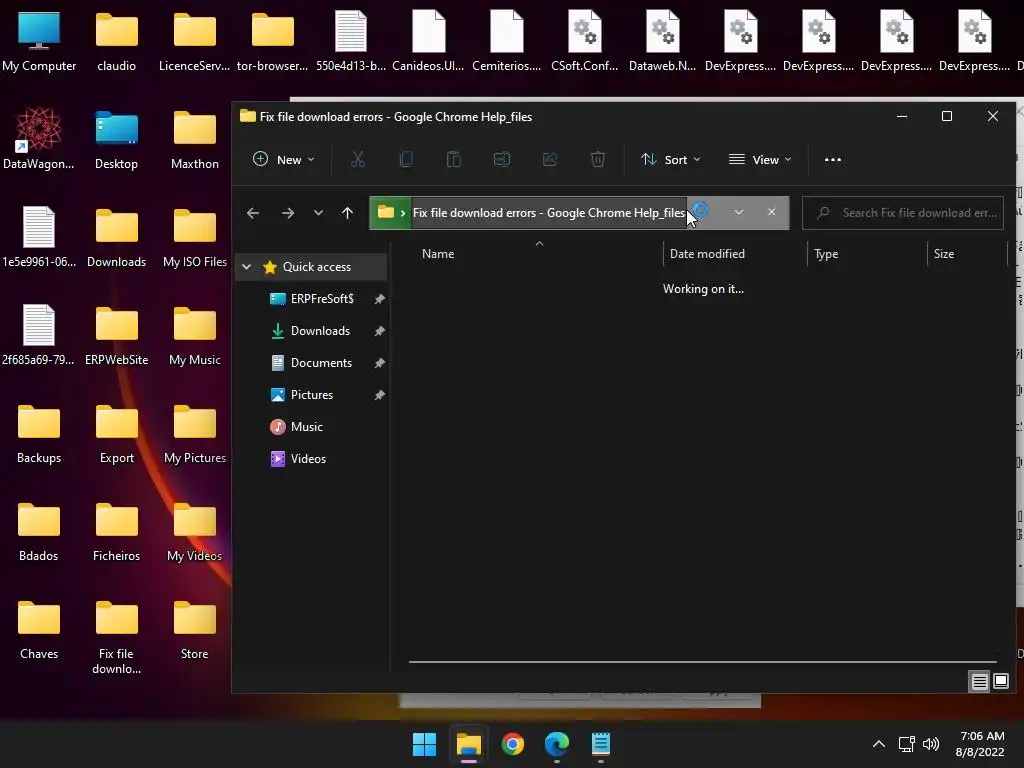The image size is (1024, 768).
Task: Select the tor-browser desktop folder
Action: click(x=272, y=41)
